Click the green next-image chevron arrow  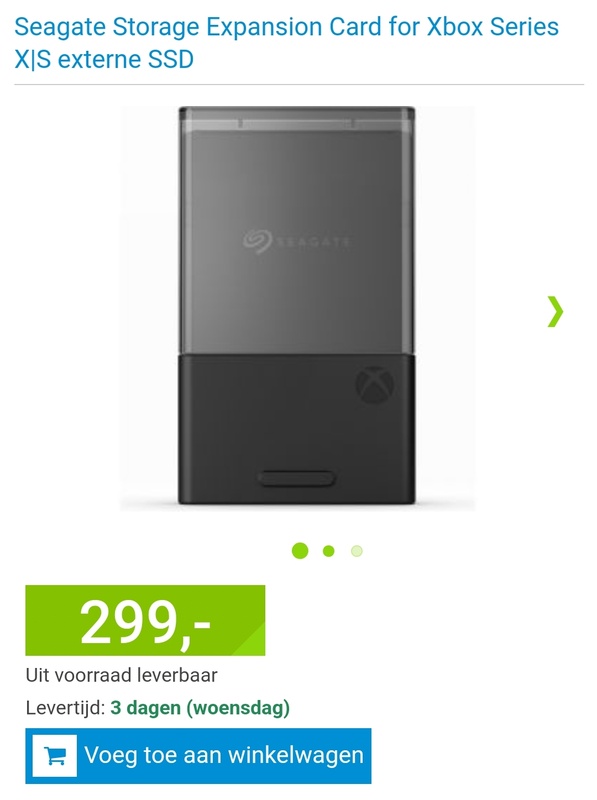(556, 311)
